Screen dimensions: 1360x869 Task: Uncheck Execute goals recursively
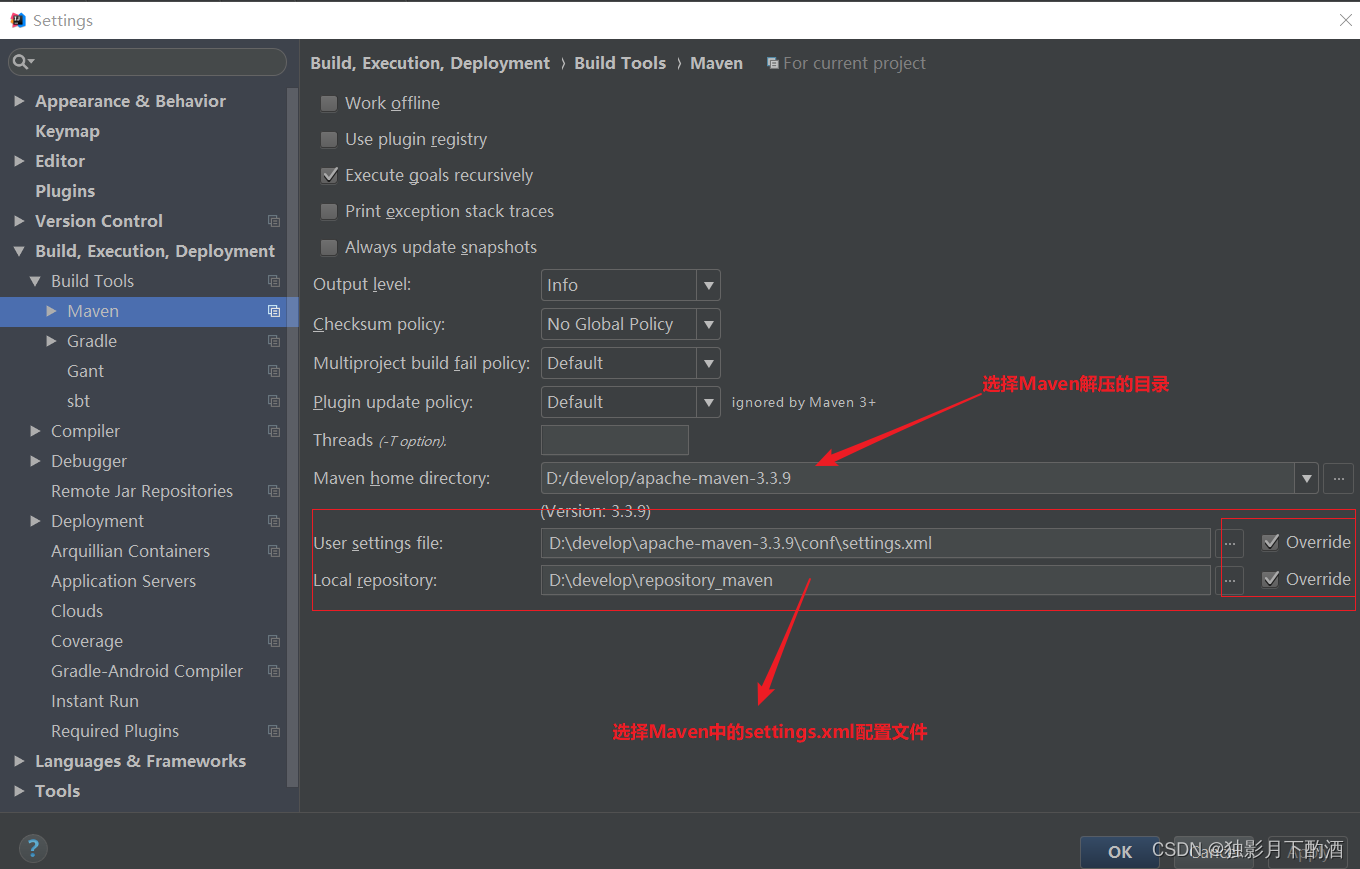[x=329, y=175]
